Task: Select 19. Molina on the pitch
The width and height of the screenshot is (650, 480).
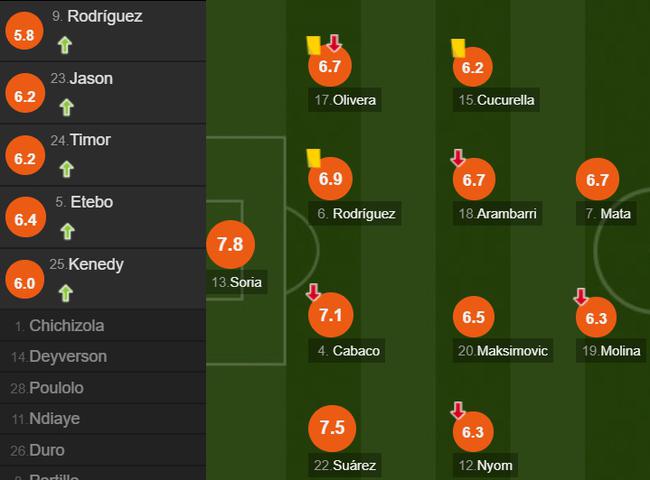Action: [611, 351]
